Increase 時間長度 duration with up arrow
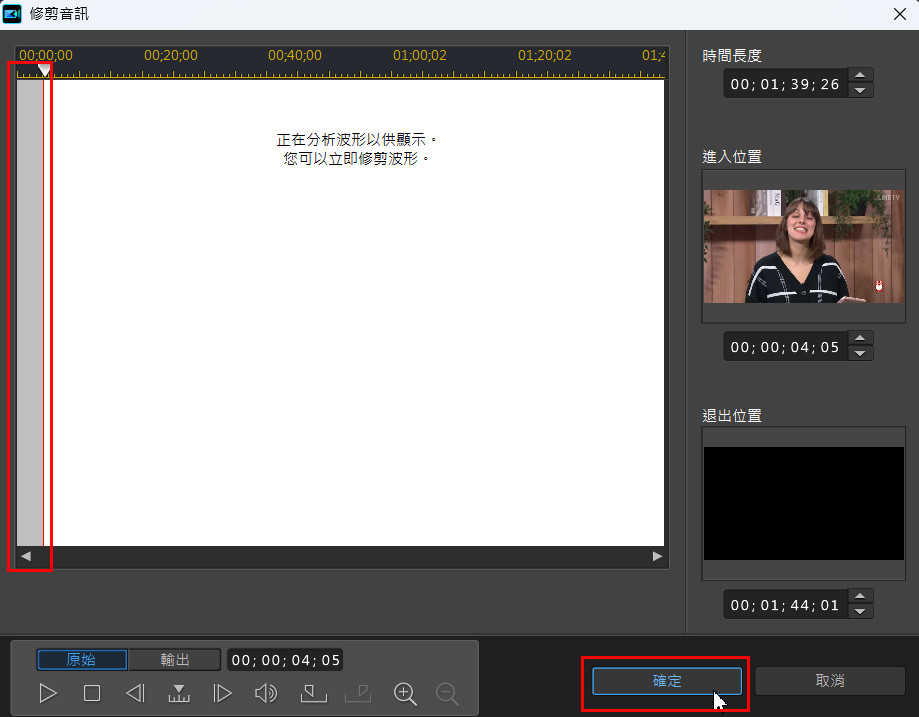The width and height of the screenshot is (919, 717). click(860, 75)
